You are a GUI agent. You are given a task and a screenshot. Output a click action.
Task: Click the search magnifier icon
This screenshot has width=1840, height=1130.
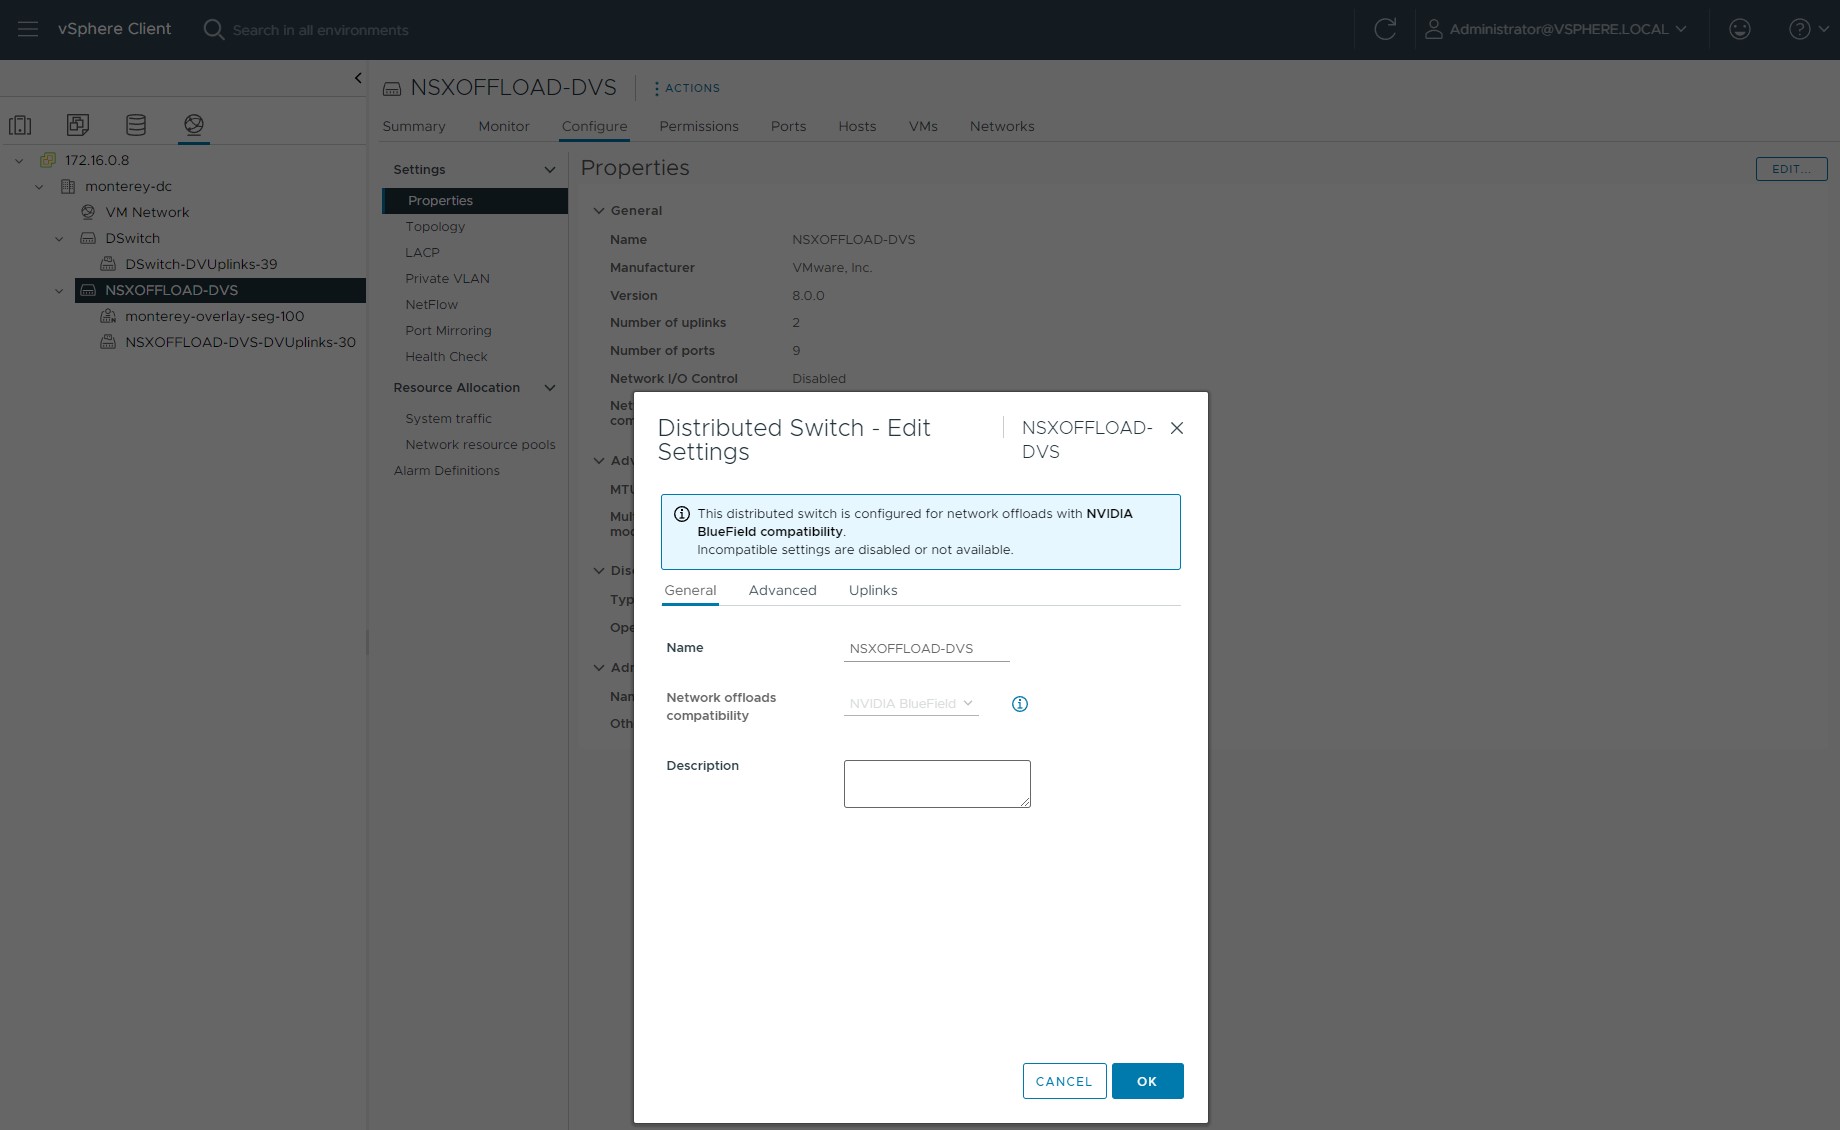[213, 30]
